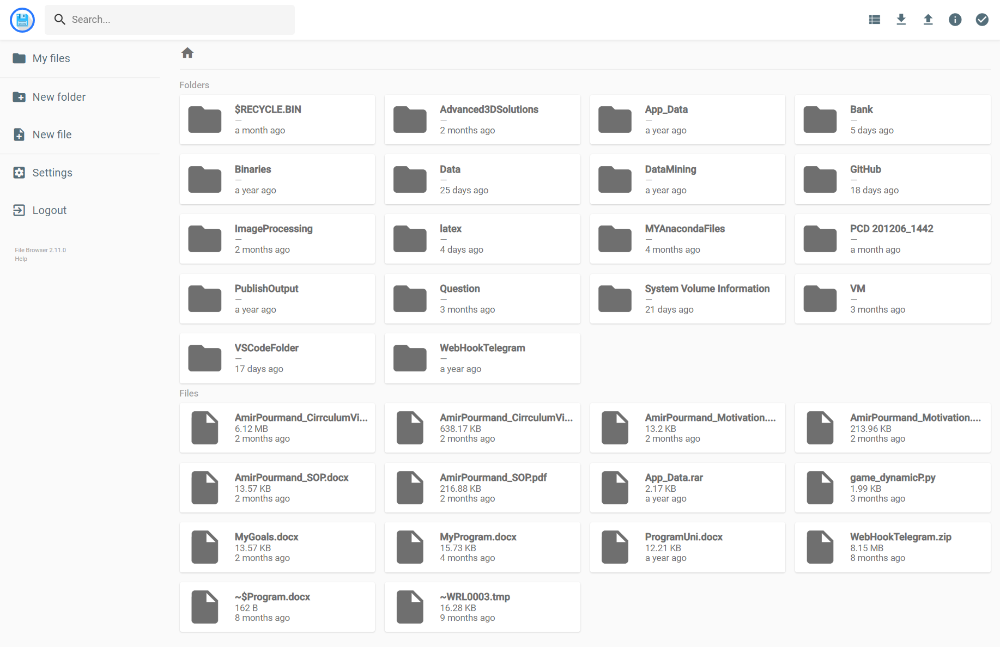Image resolution: width=1000 pixels, height=647 pixels.
Task: Switch view mode with list icon
Action: pos(875,19)
